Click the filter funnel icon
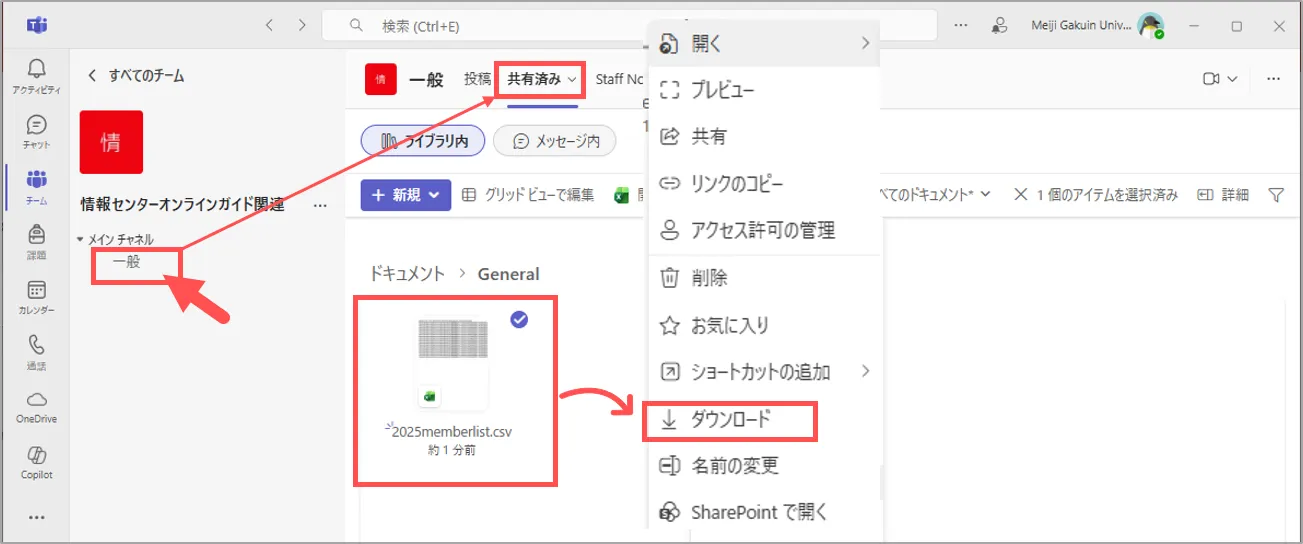Viewport: 1303px width, 544px height. pyautogui.click(x=1276, y=195)
